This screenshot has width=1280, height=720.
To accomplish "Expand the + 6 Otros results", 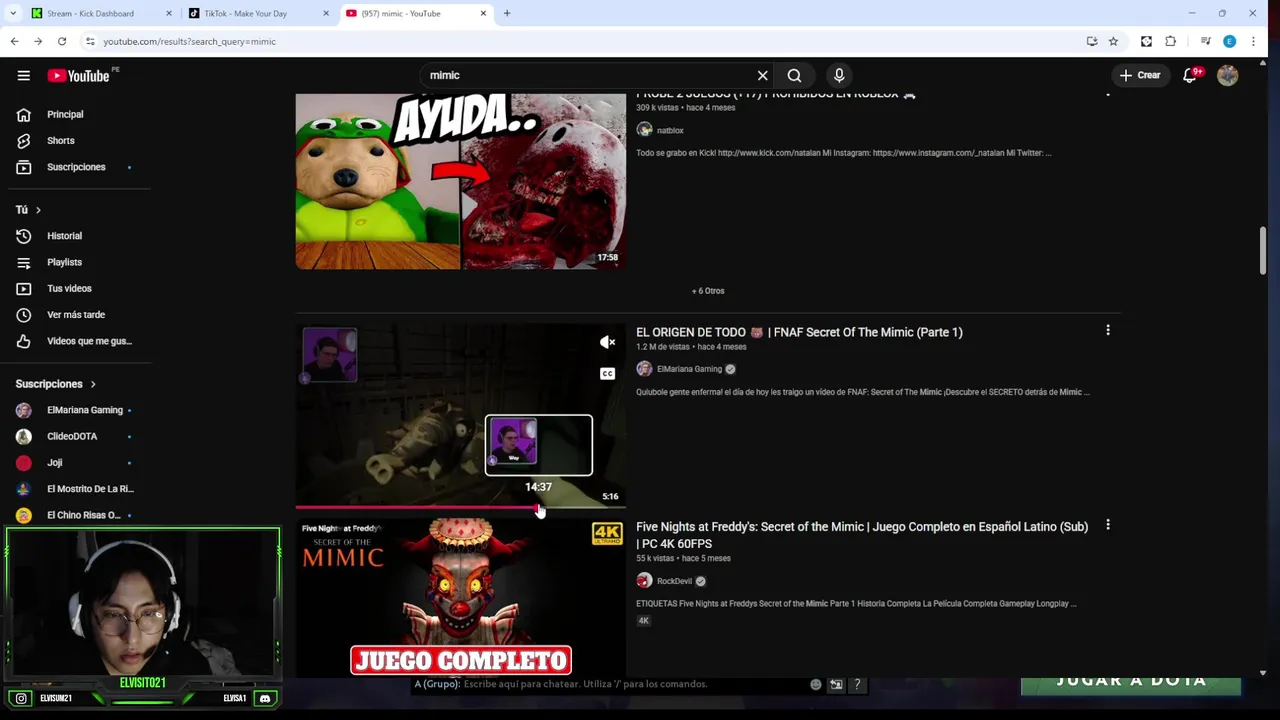I will coord(708,291).
